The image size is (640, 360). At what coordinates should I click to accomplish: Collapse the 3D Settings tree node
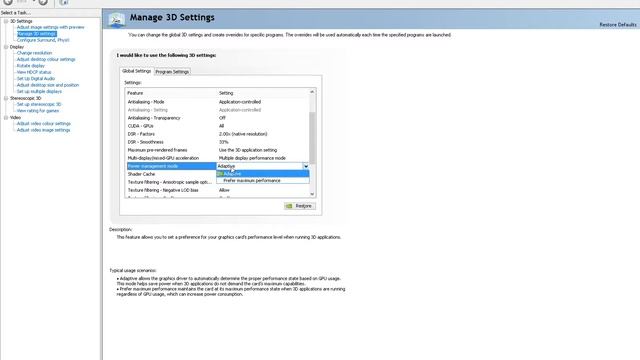coord(6,21)
